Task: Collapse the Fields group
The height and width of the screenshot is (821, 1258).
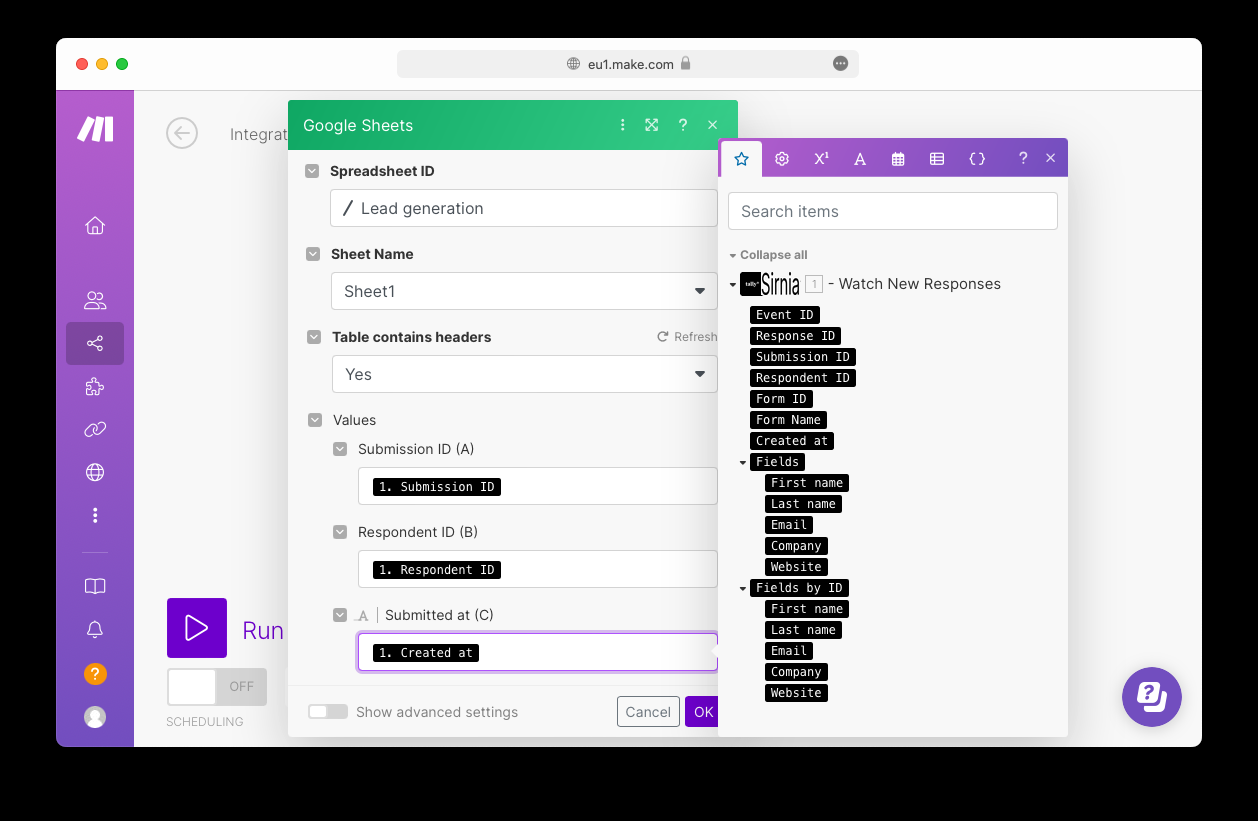Action: [x=743, y=462]
